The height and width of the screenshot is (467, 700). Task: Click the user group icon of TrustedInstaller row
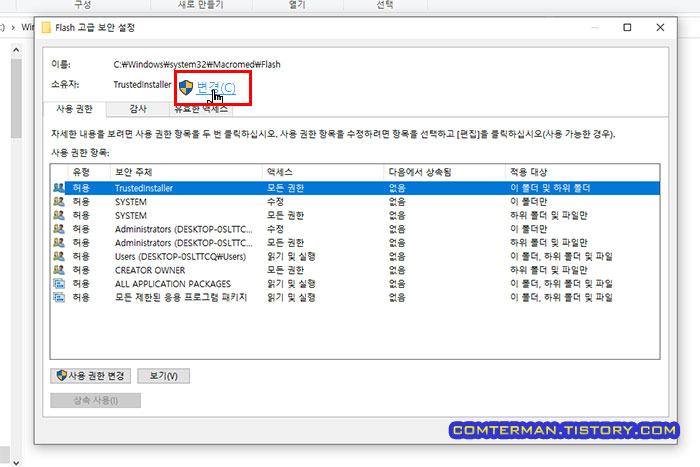(x=58, y=188)
